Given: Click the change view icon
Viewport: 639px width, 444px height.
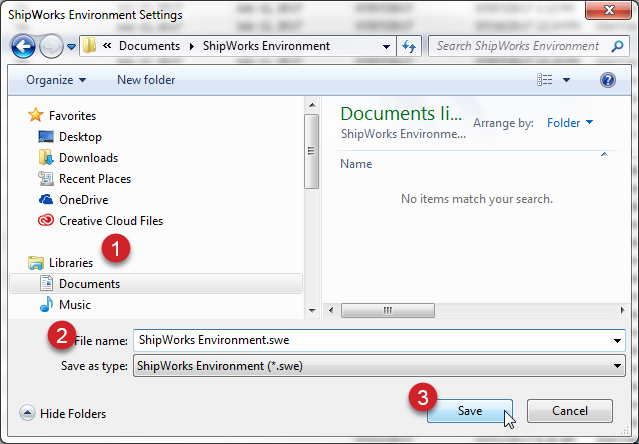Looking at the screenshot, I should pyautogui.click(x=544, y=80).
